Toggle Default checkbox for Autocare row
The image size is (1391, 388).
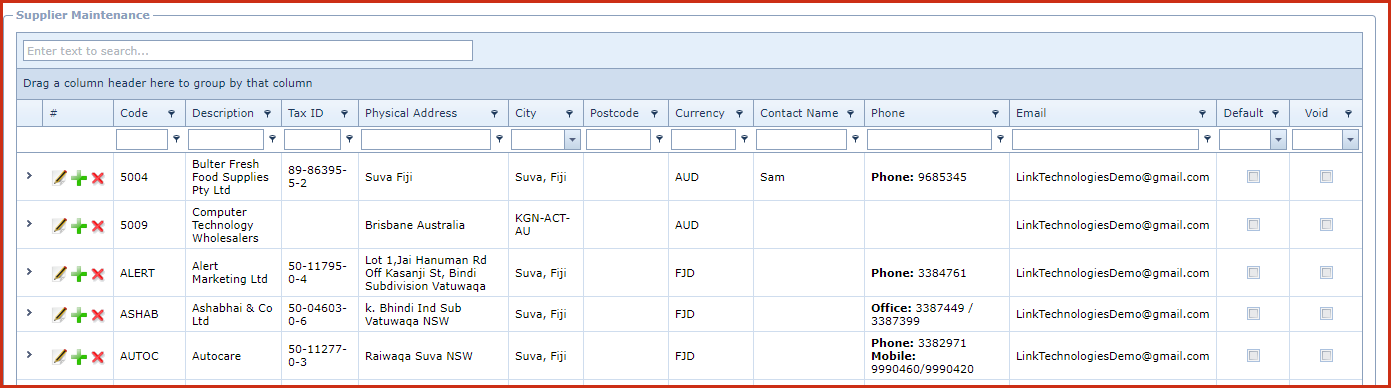tap(1253, 356)
